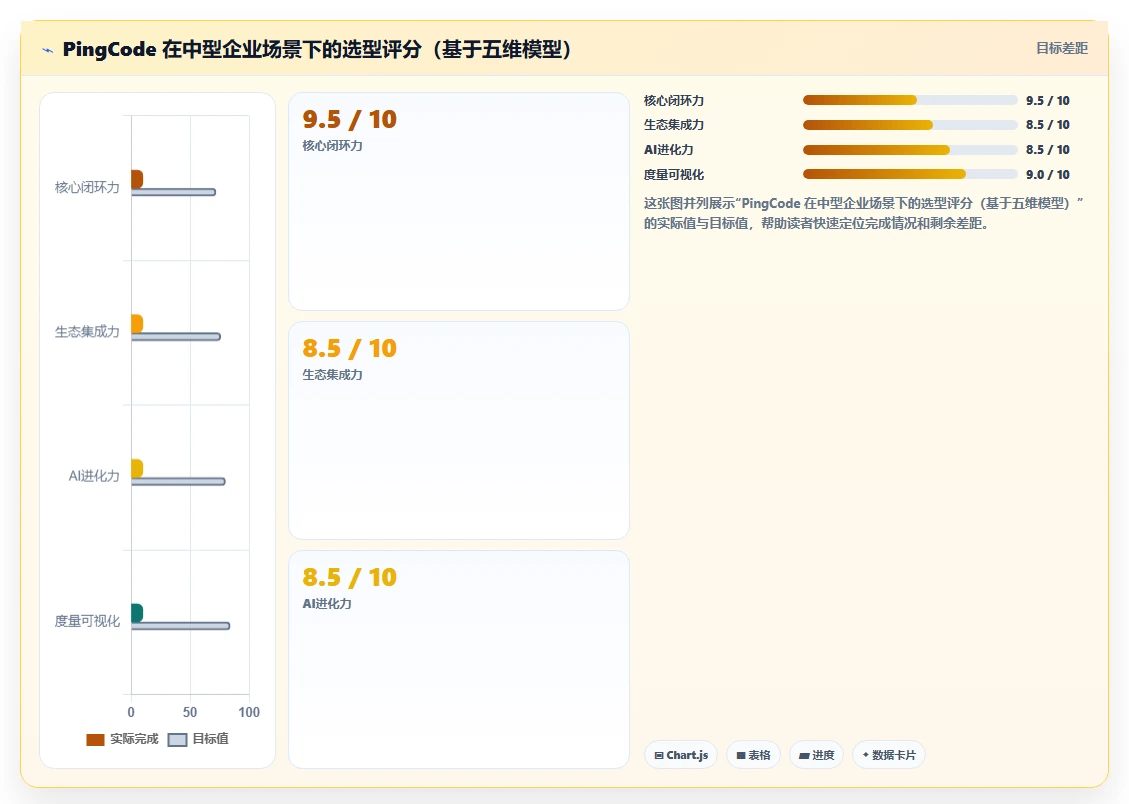Select the 9.5 / 10 核心闭环力 card
The height and width of the screenshot is (804, 1129).
pos(459,202)
